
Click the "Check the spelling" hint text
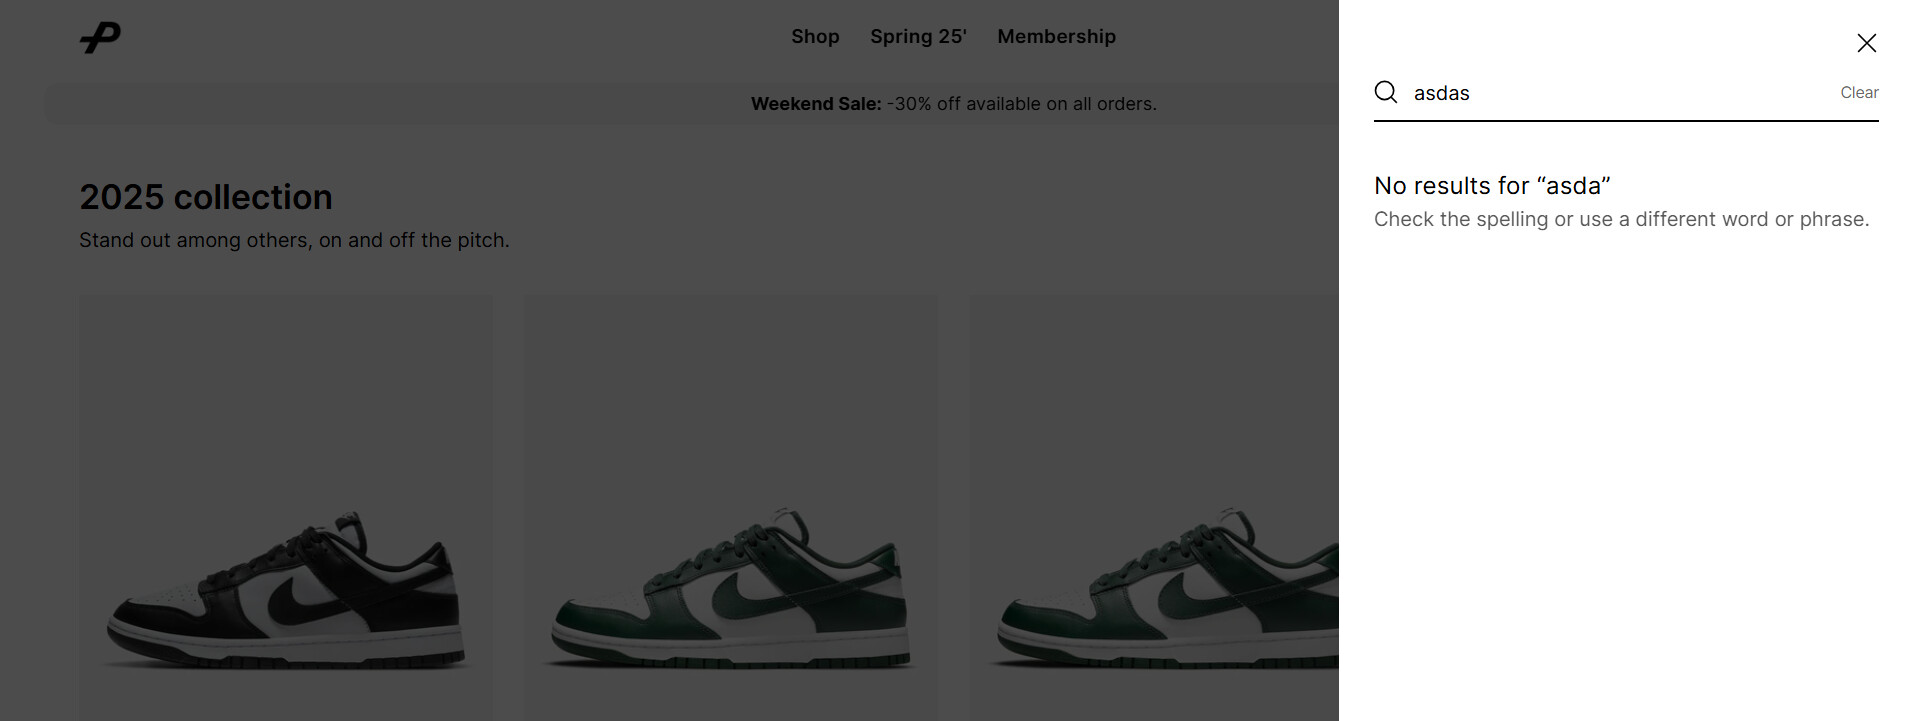pyautogui.click(x=1621, y=219)
